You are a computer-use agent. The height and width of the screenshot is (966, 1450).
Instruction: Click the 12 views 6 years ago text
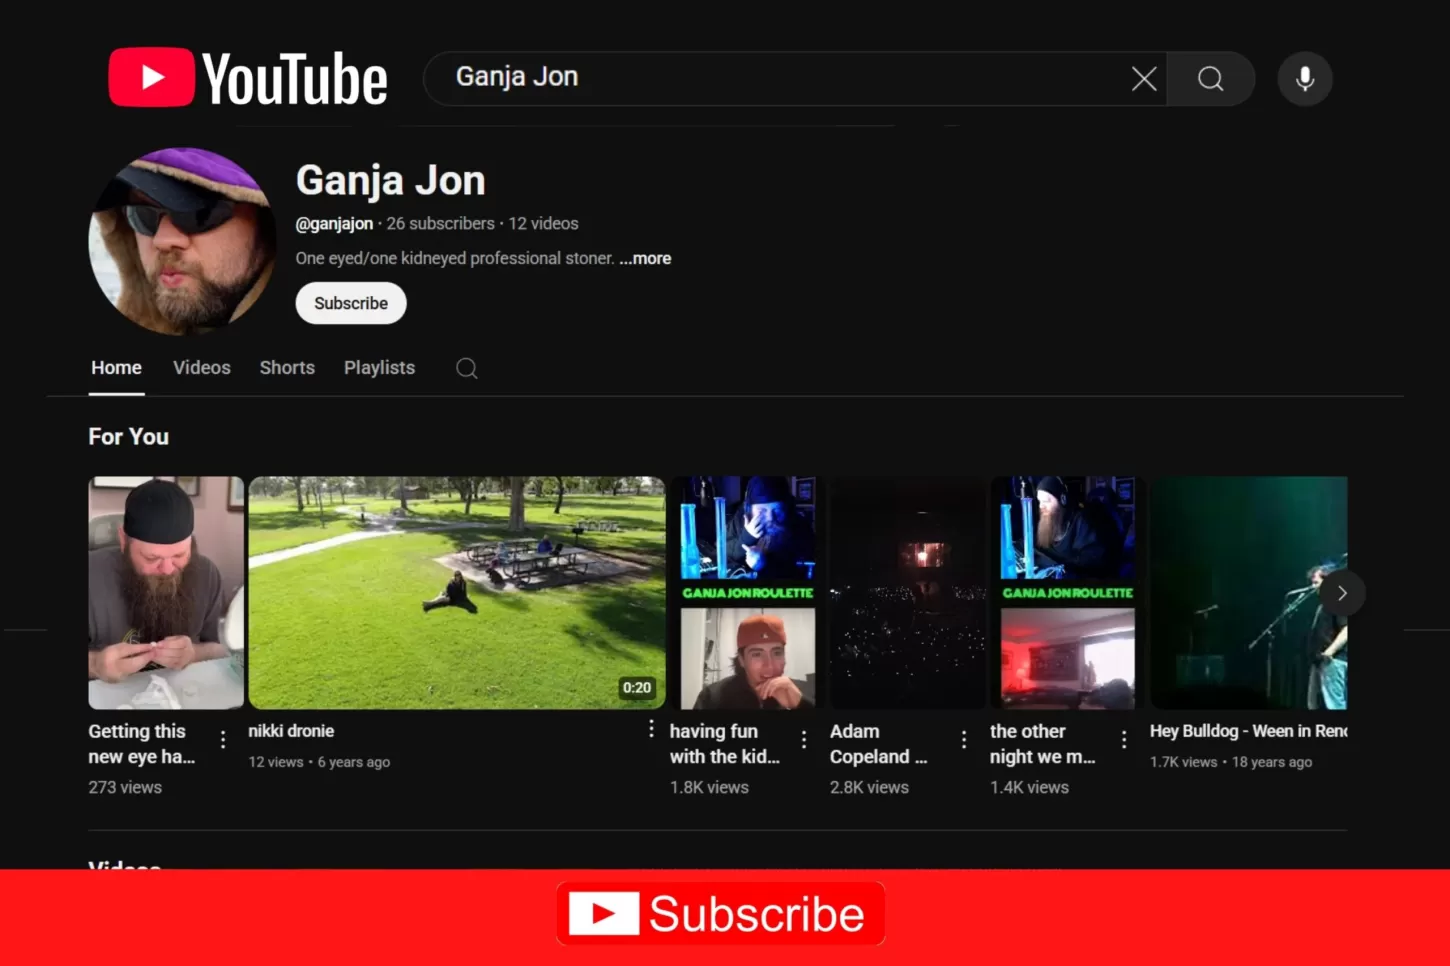319,762
